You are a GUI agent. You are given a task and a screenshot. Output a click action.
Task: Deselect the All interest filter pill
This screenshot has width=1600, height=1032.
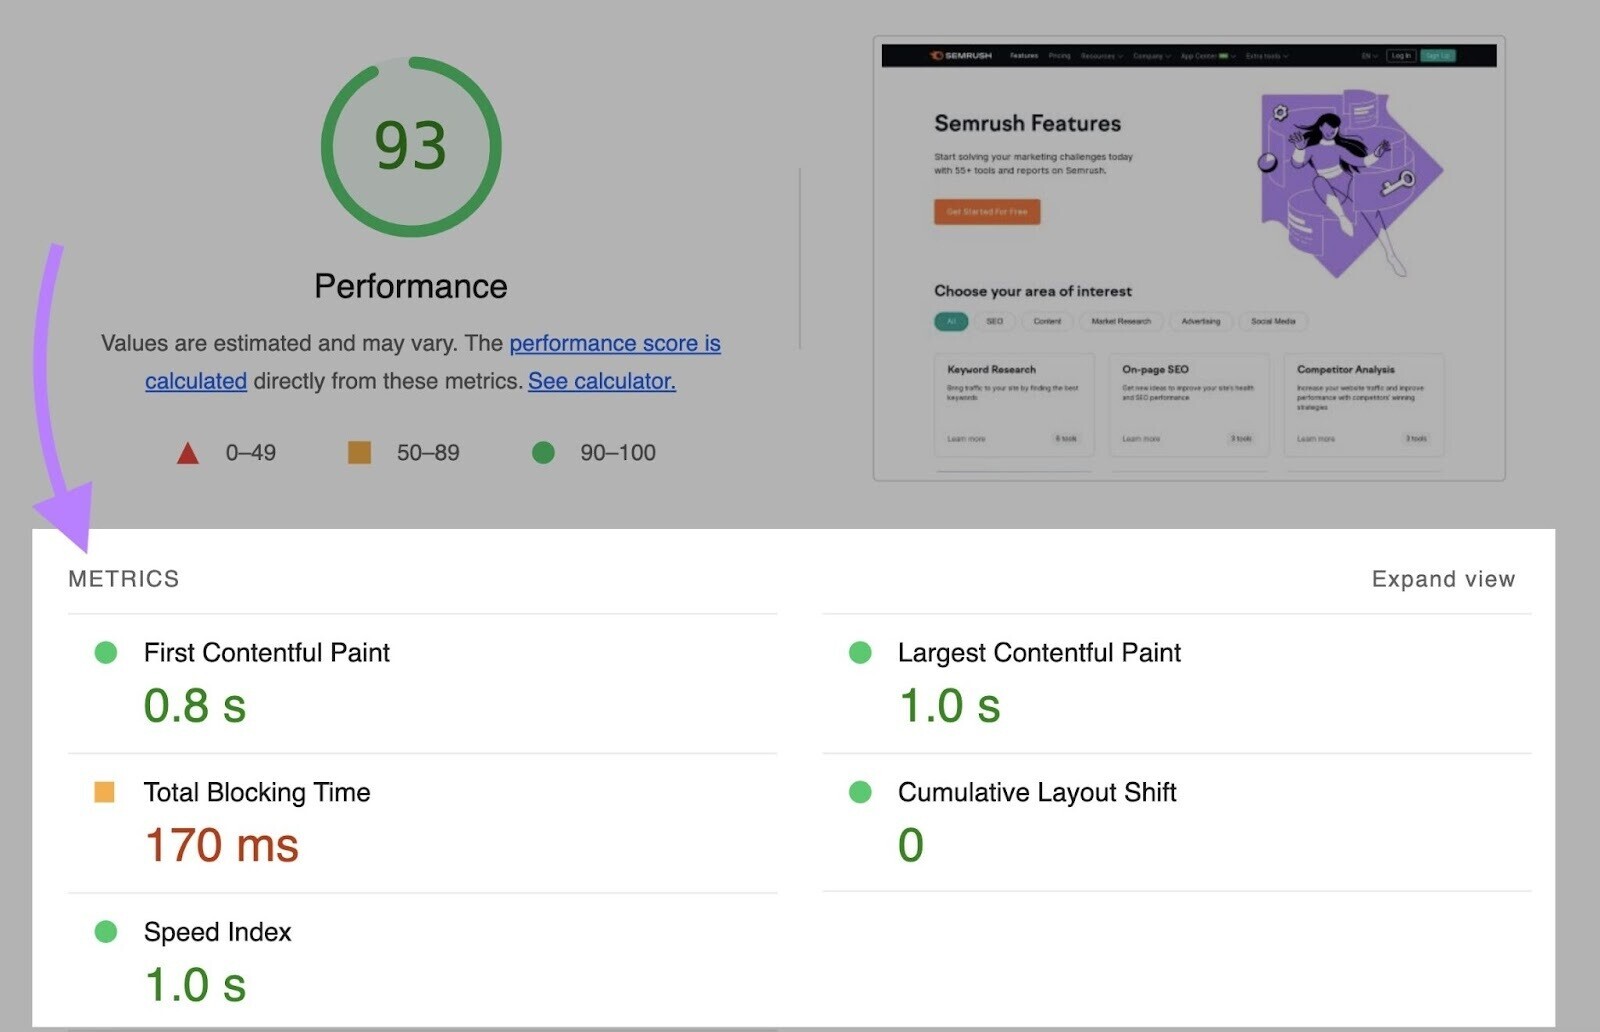coord(951,322)
